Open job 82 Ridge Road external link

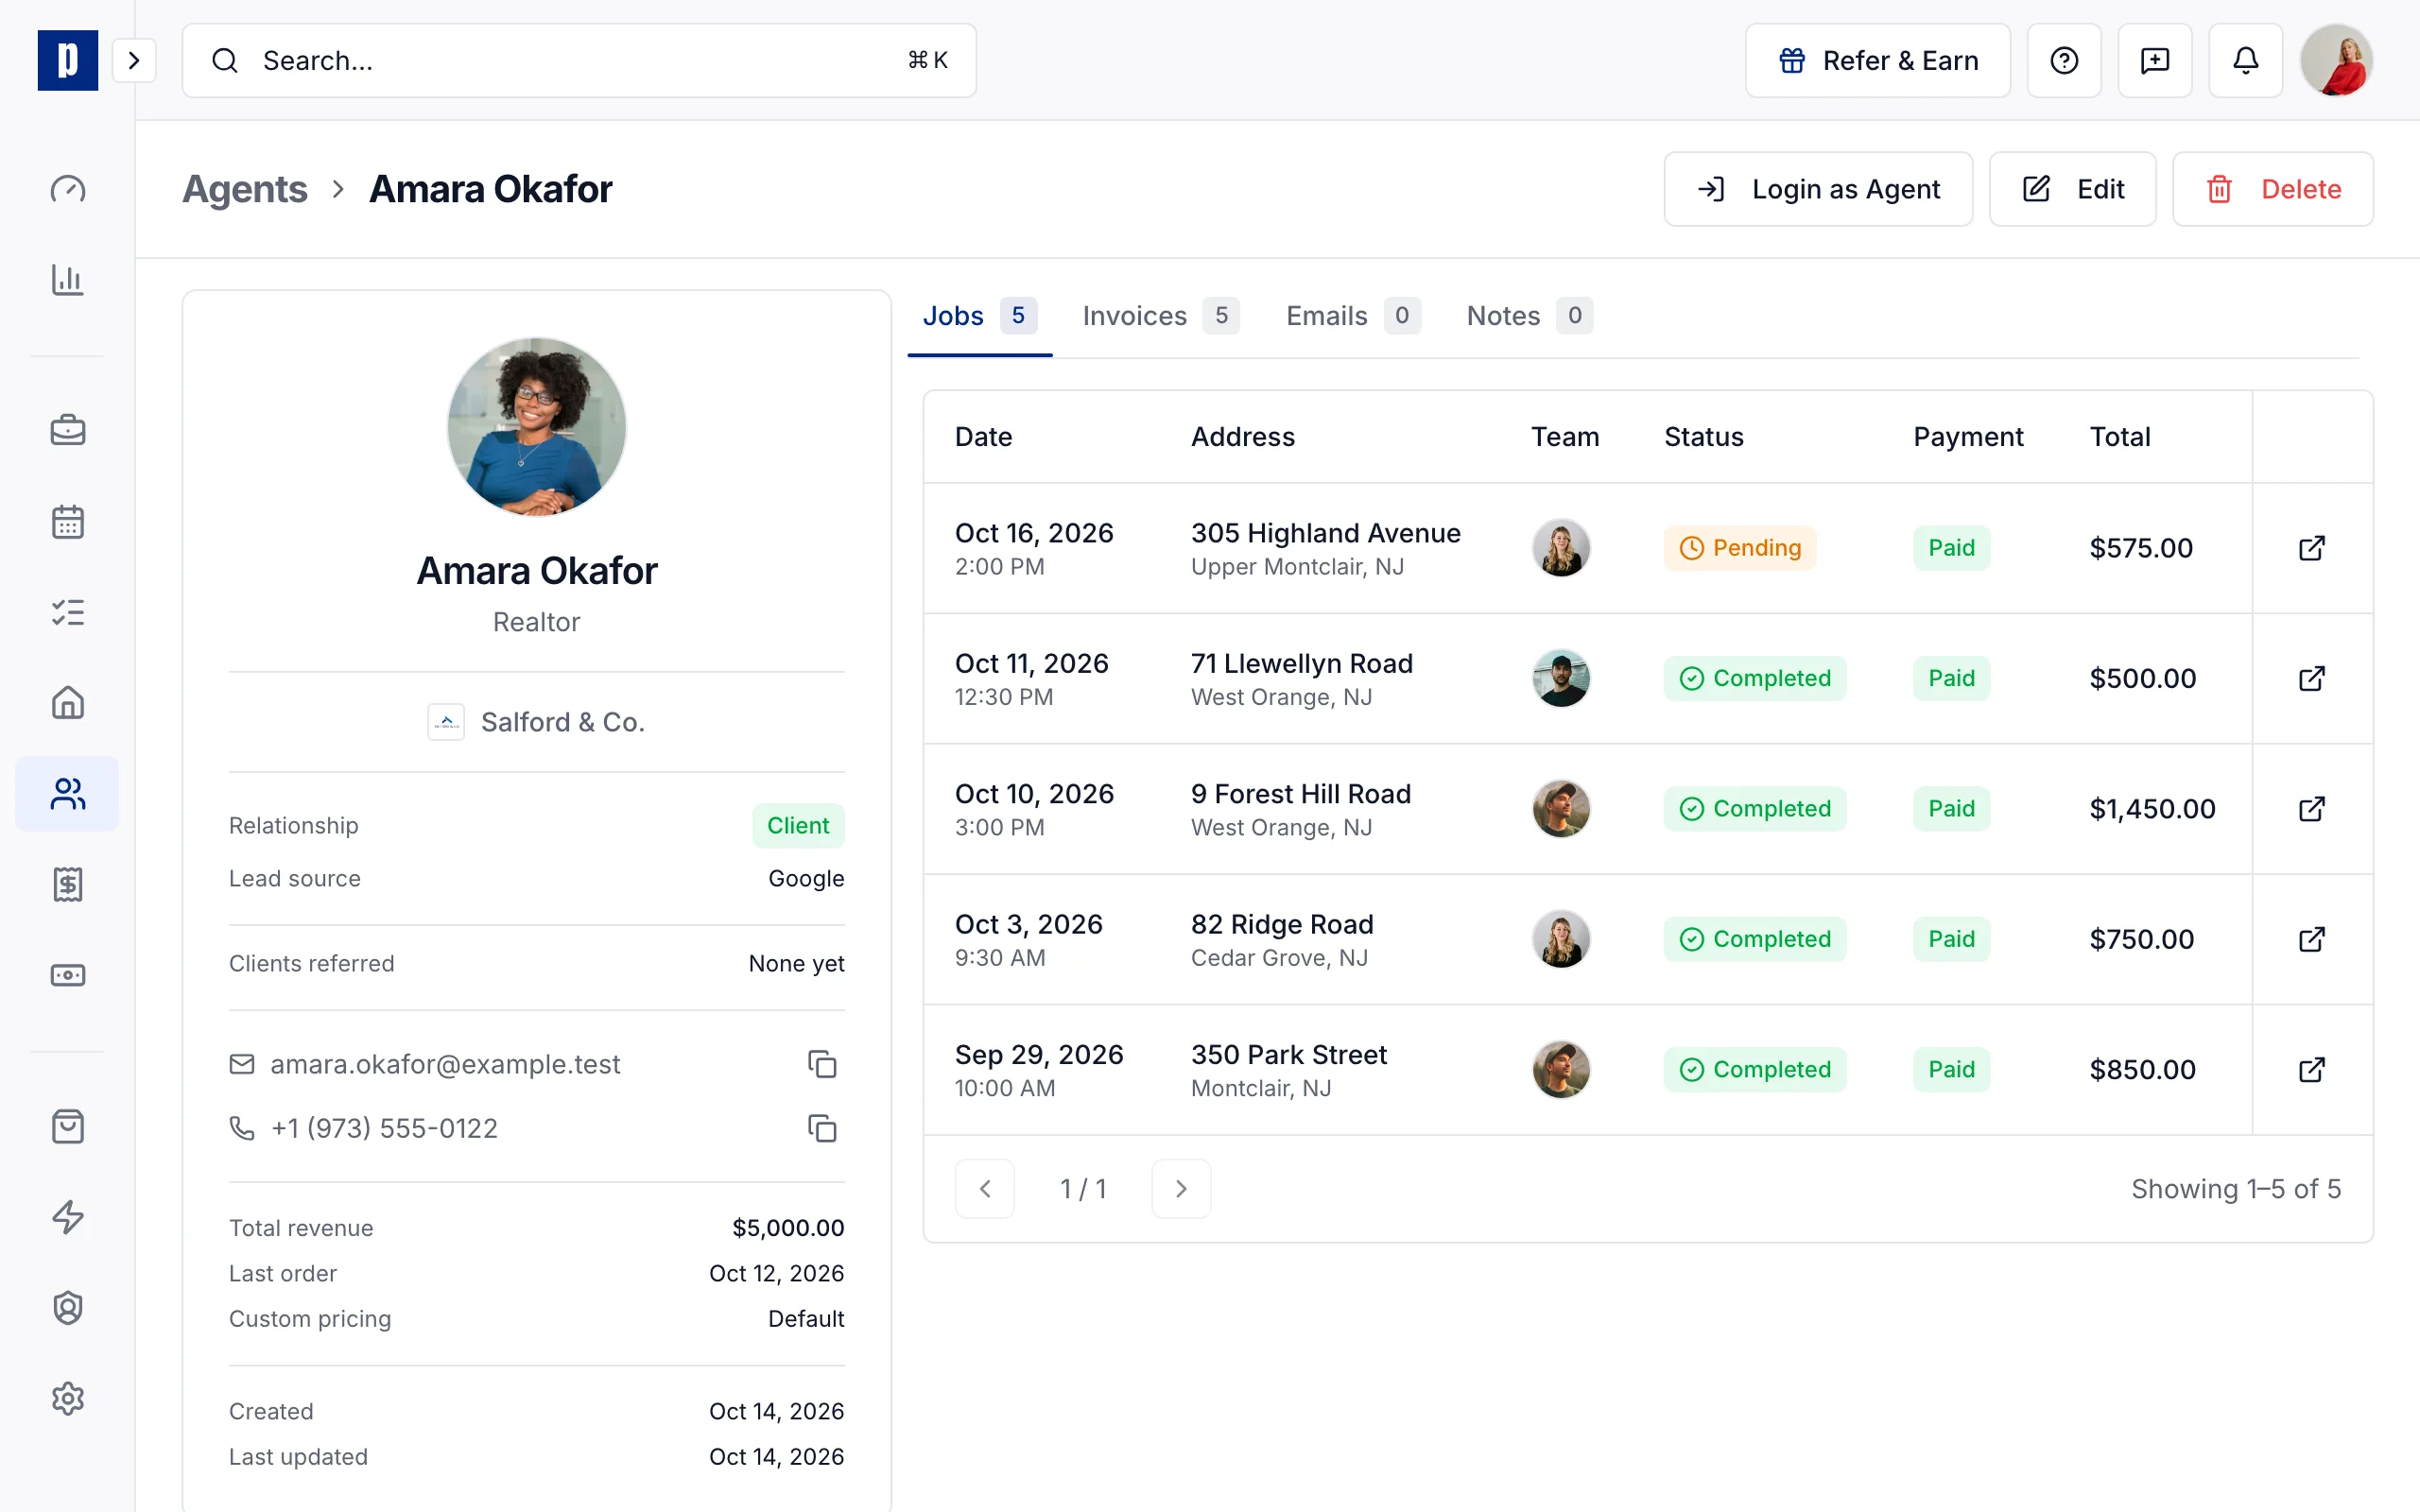tap(2312, 939)
